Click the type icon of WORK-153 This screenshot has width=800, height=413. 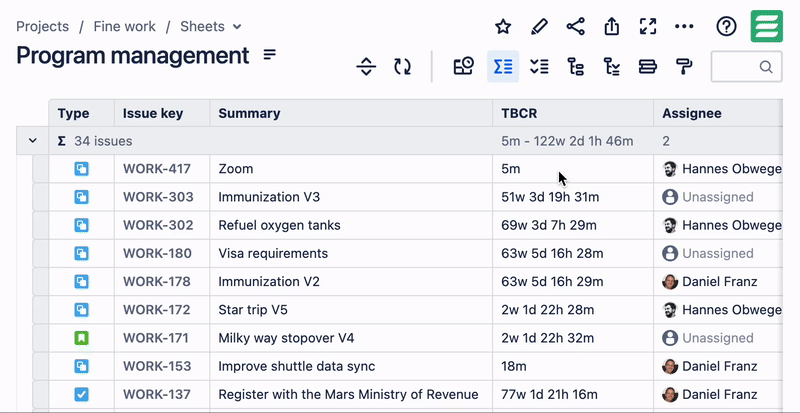[82, 366]
